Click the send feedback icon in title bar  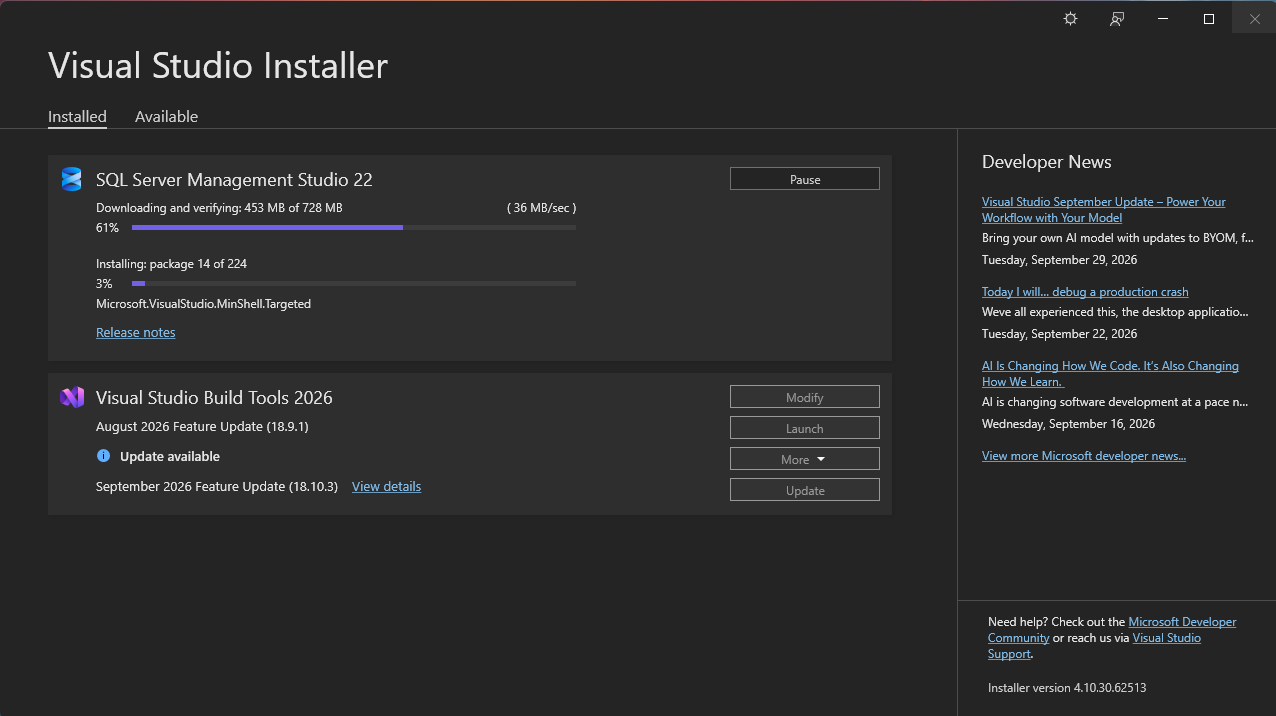coord(1117,19)
